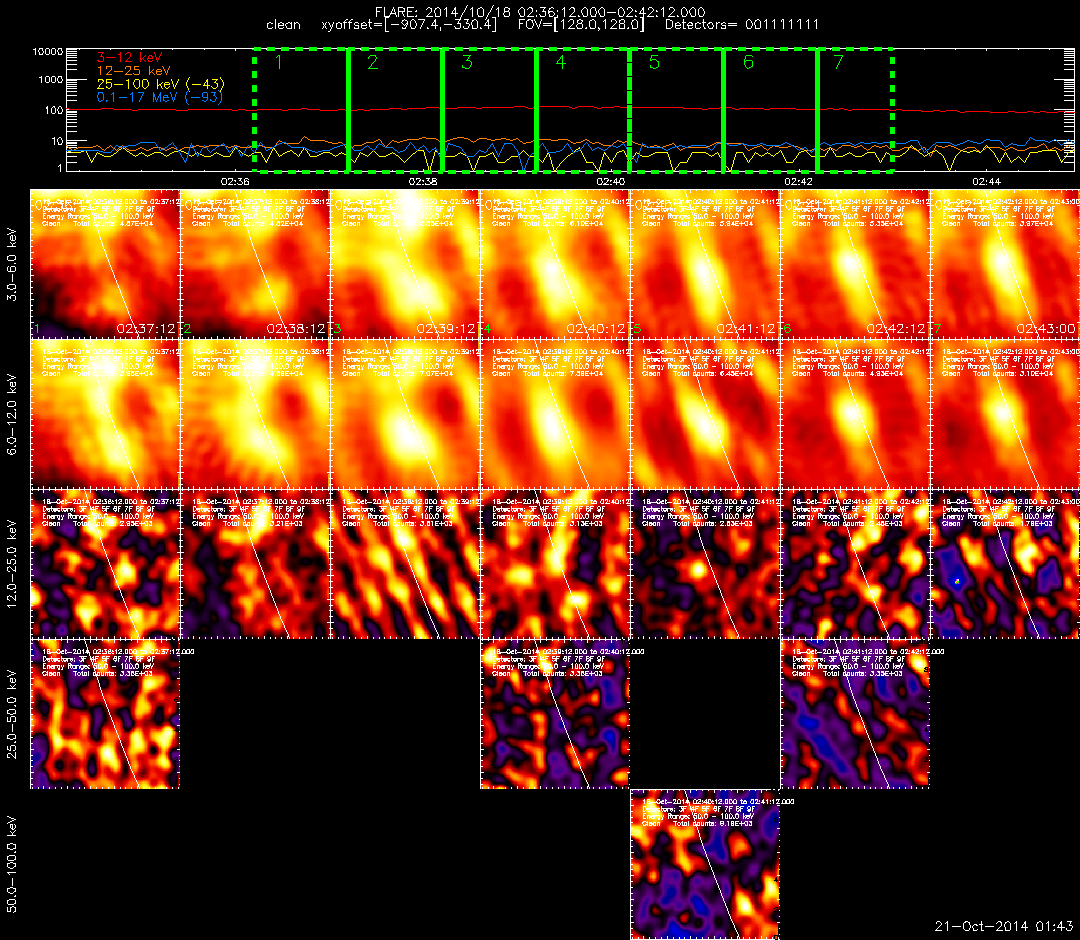The image size is (1080, 940).
Task: Open the 12.0-25.0 keV image for interval 3
Action: (405, 565)
